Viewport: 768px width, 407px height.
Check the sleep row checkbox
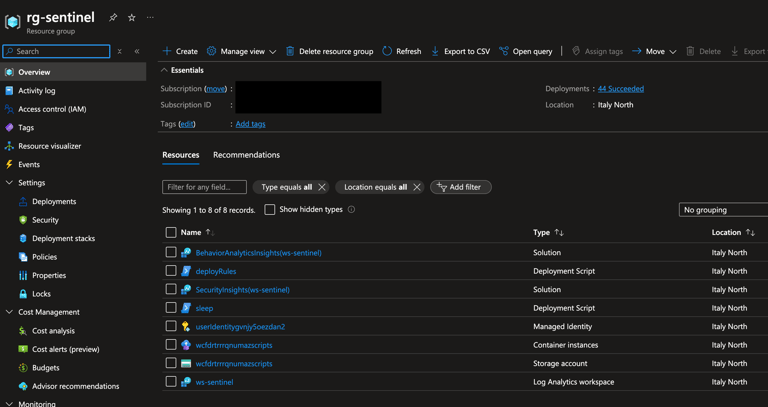171,308
